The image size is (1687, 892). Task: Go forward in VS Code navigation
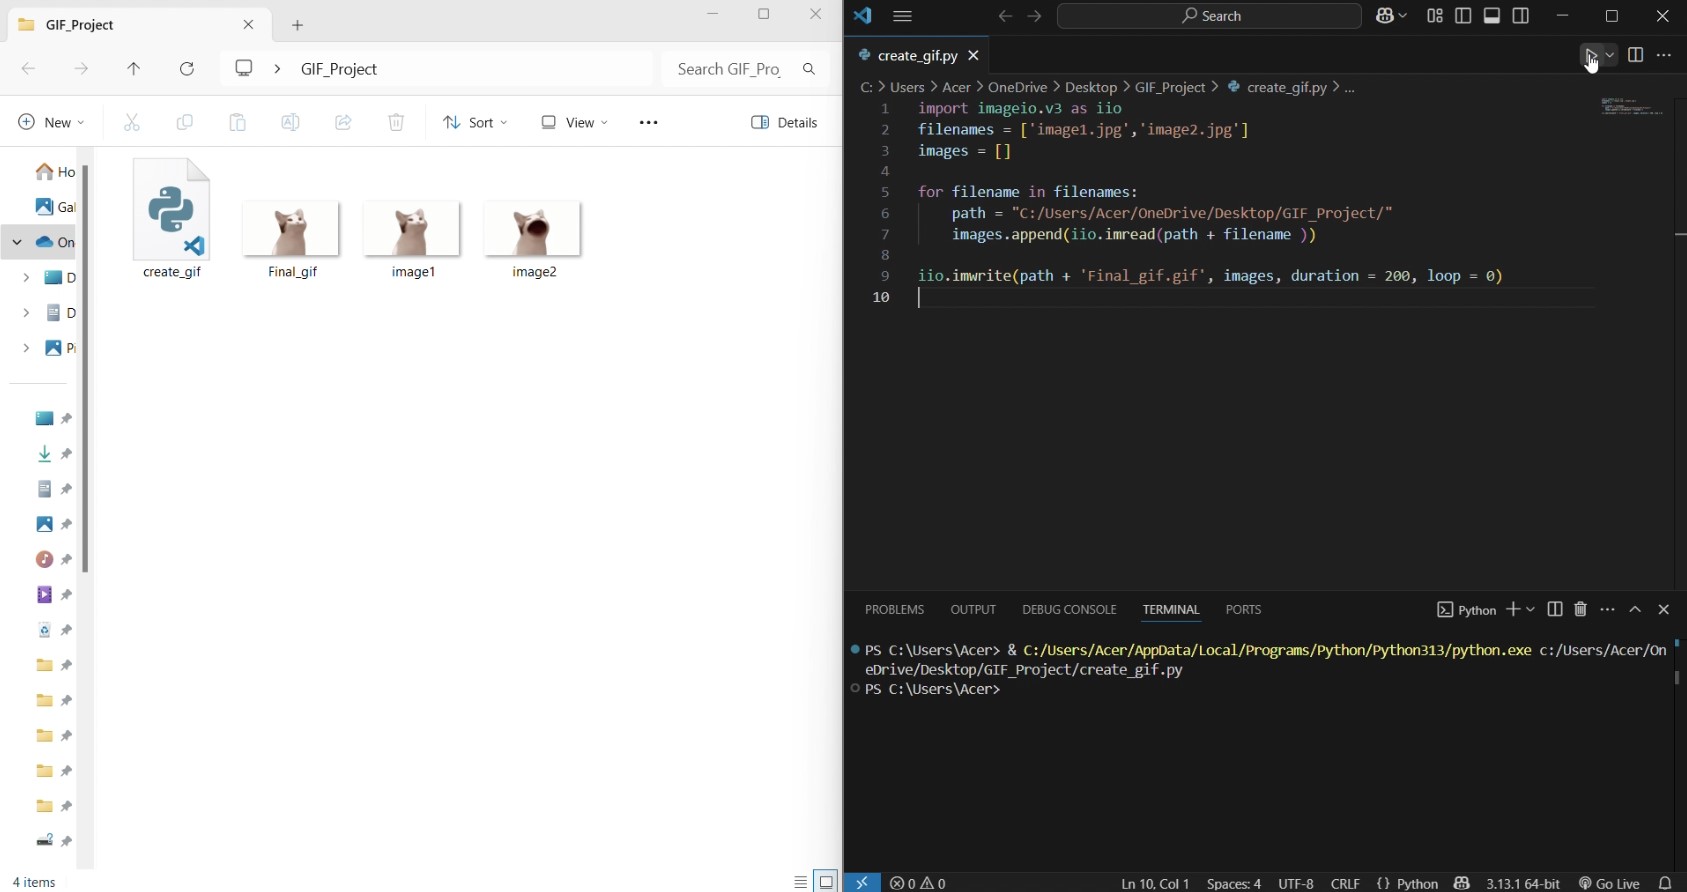(1035, 16)
